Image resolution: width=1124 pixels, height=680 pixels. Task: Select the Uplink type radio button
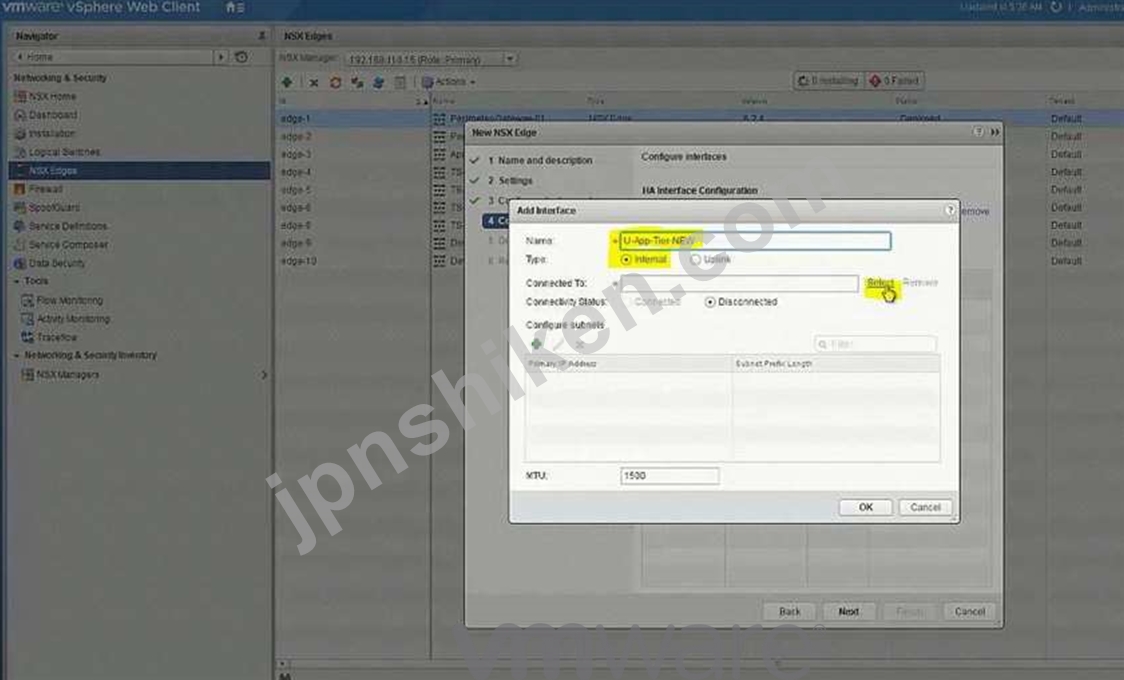pos(695,259)
